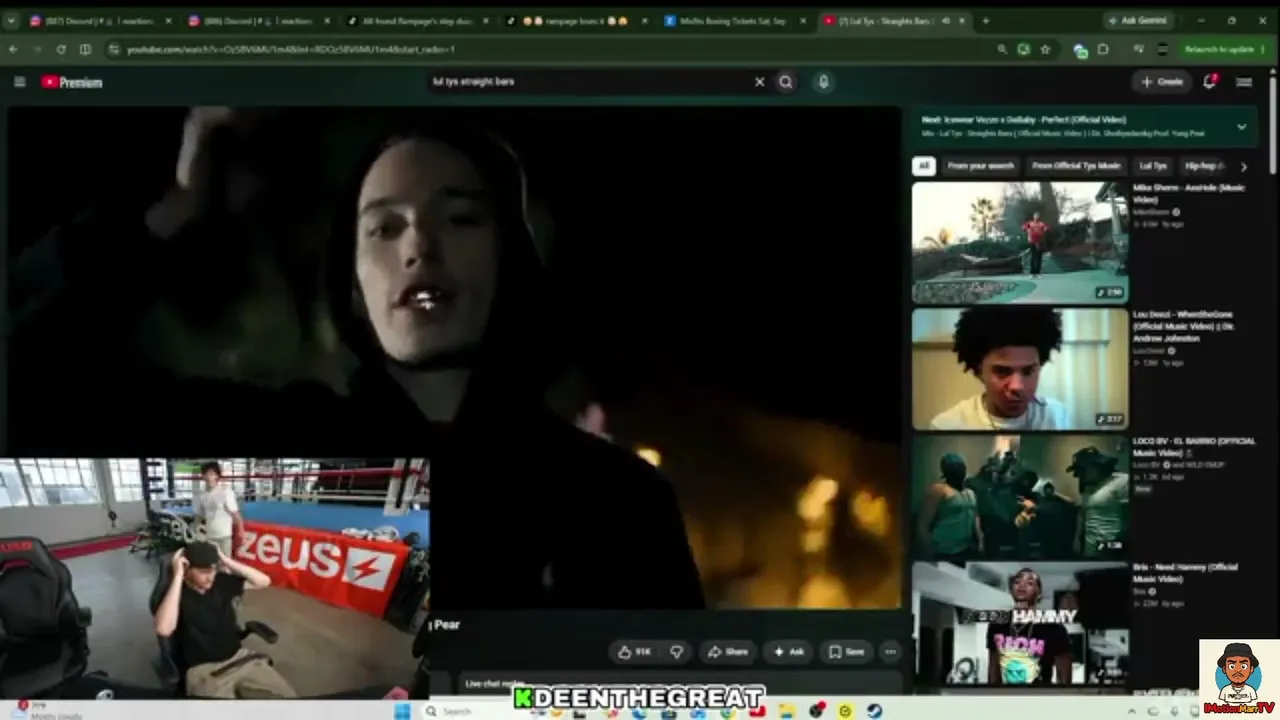
Task: Open the Lou Deezi WhereSheGone video thumbnail
Action: 1020,368
